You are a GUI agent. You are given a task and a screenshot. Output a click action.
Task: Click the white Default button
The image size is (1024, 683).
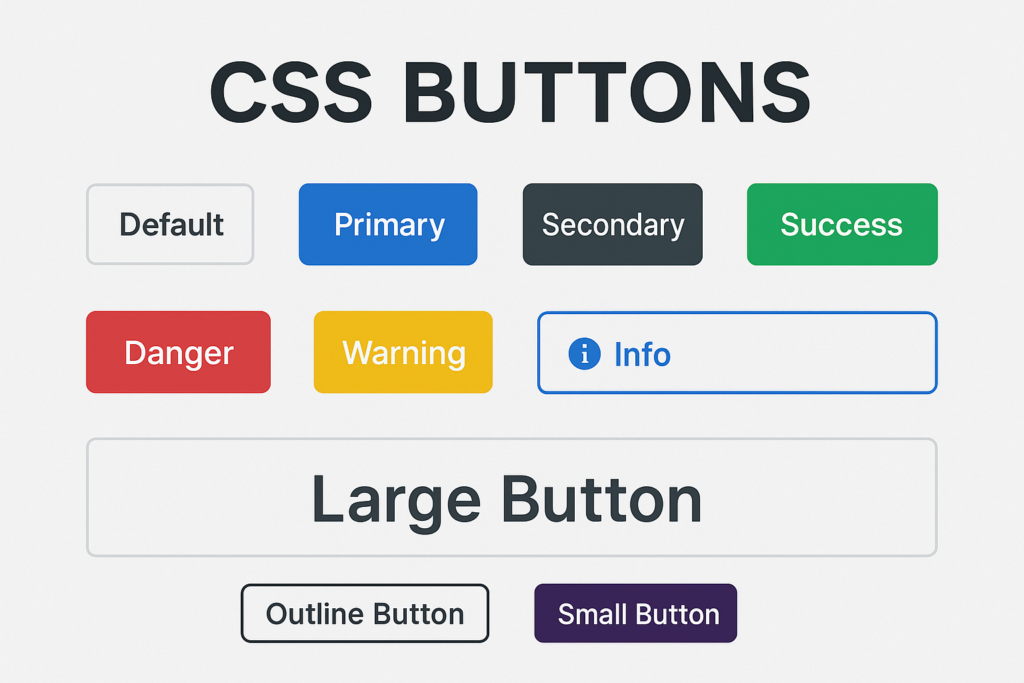pyautogui.click(x=170, y=224)
